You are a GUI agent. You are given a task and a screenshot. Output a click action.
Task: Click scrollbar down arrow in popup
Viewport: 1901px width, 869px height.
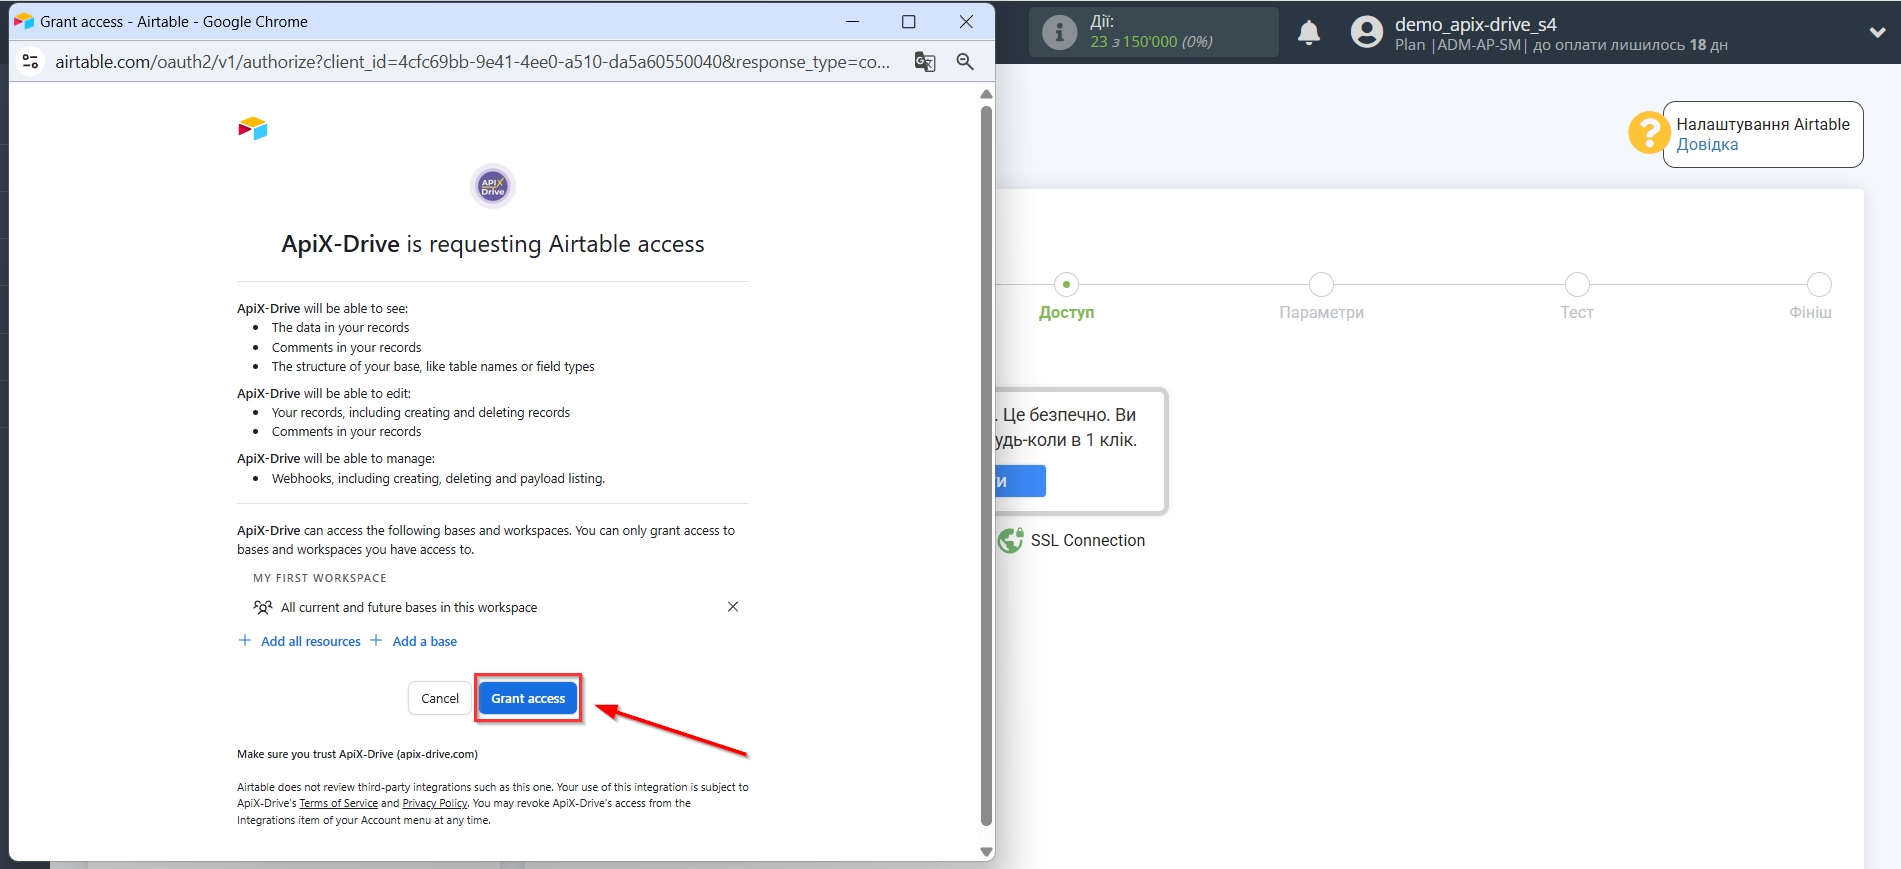coord(986,852)
